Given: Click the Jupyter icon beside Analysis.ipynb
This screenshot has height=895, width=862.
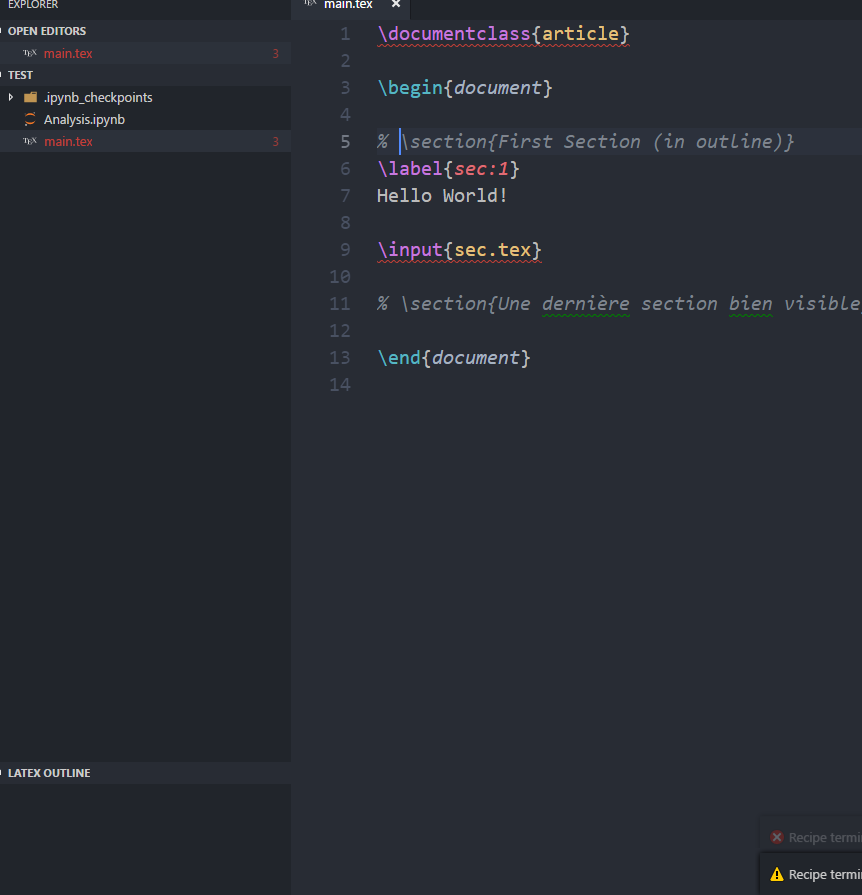Looking at the screenshot, I should [30, 119].
